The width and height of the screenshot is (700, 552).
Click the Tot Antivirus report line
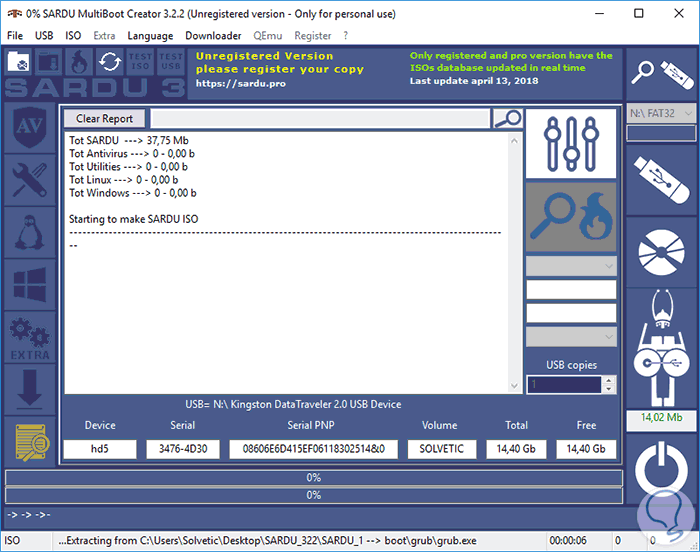132,154
